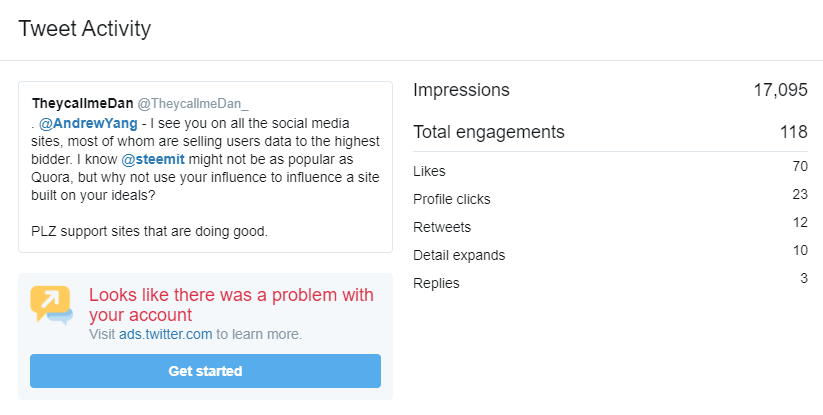
Task: Click the 70 likes count
Action: coord(799,166)
